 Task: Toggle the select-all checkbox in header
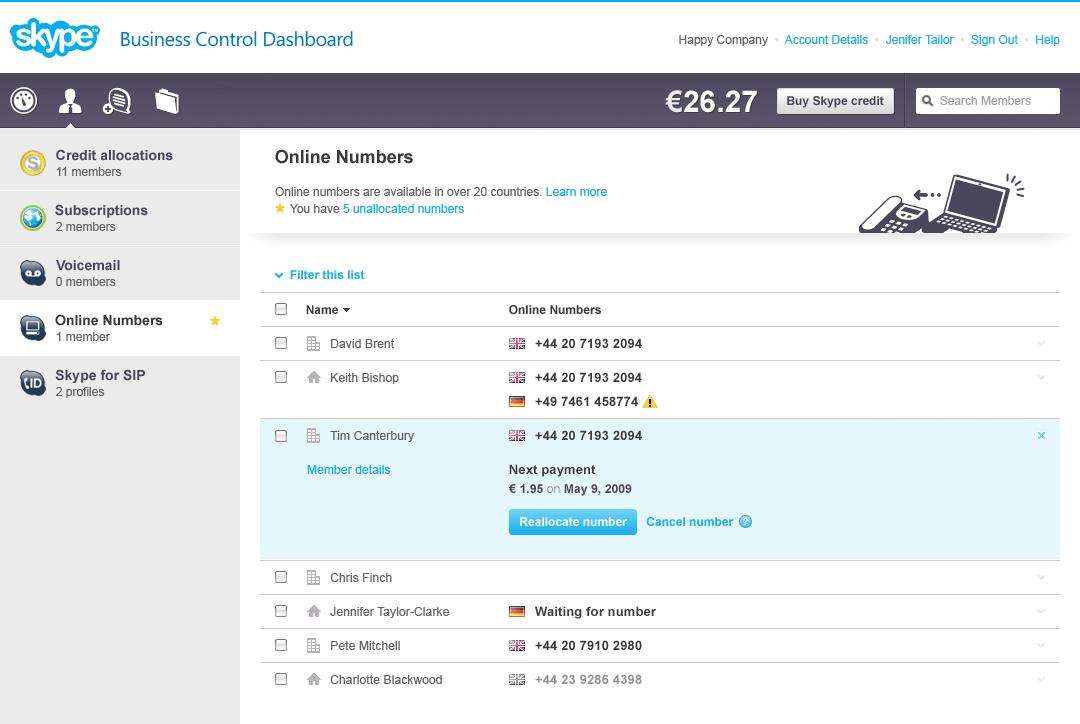pos(281,310)
